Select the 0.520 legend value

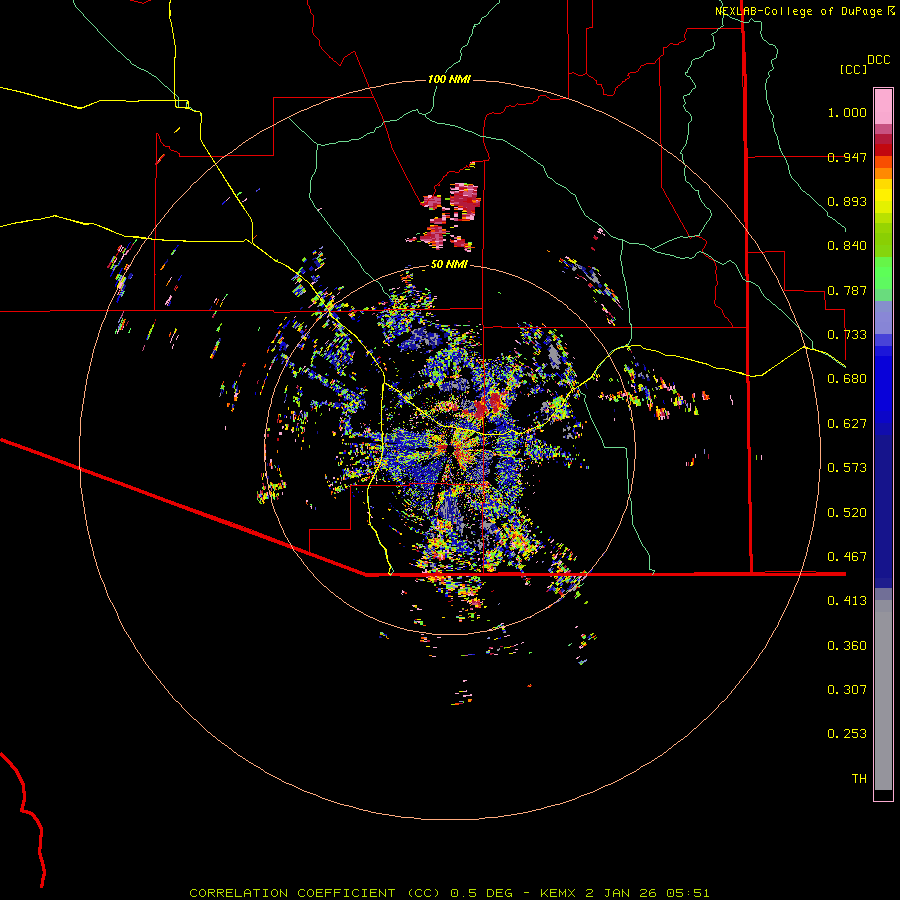point(847,513)
